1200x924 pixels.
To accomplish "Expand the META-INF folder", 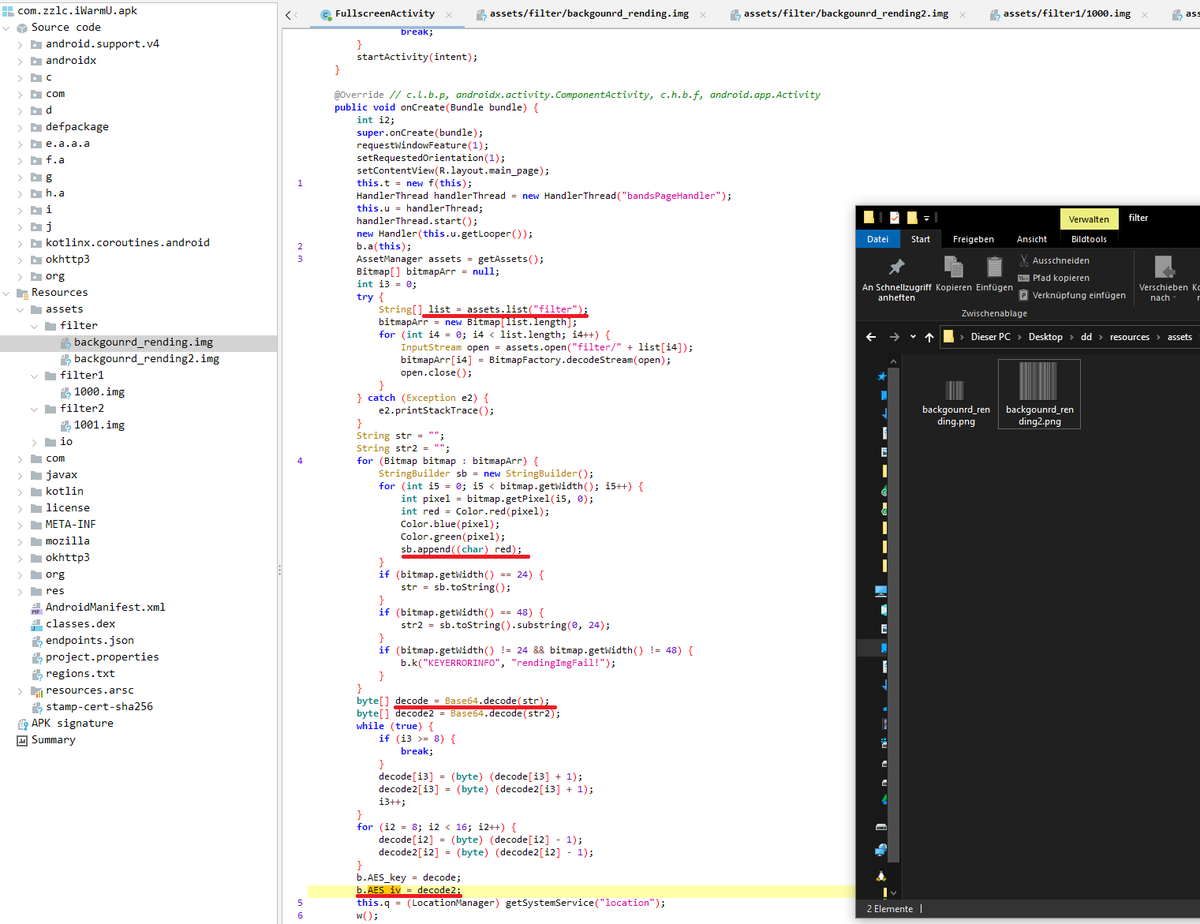I will point(22,524).
